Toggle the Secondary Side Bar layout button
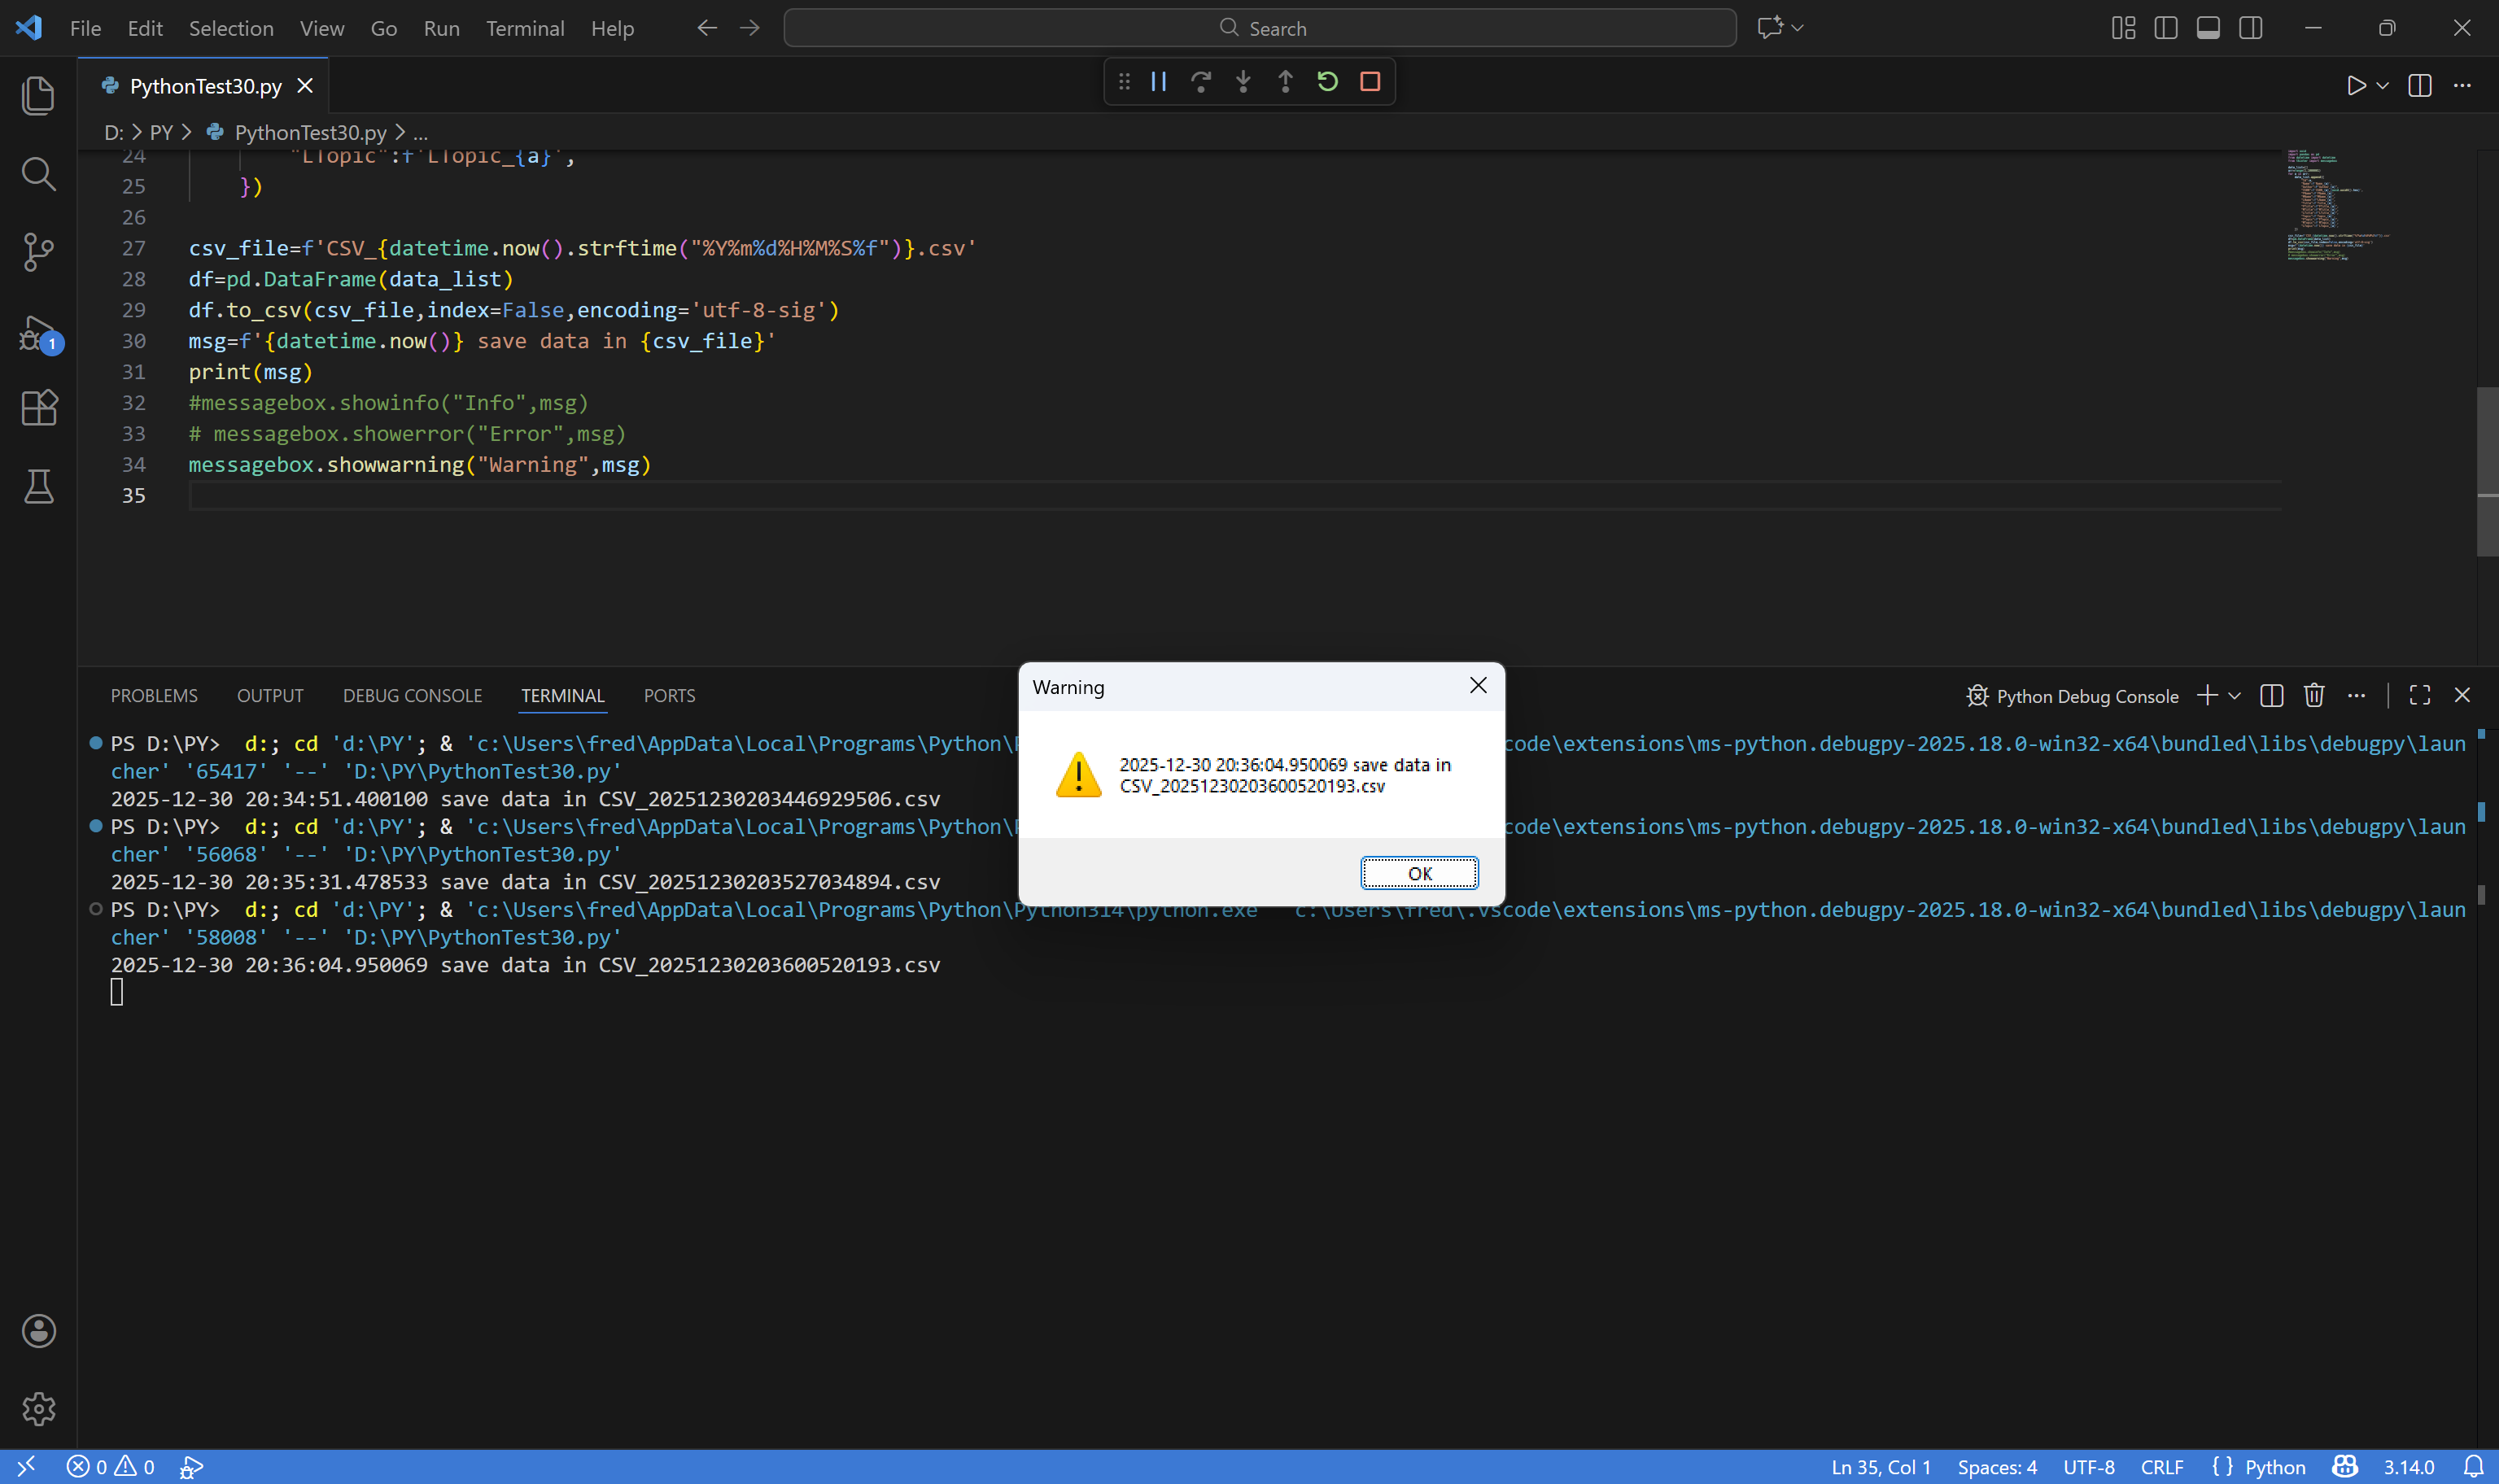The image size is (2499, 1484). click(x=2251, y=28)
